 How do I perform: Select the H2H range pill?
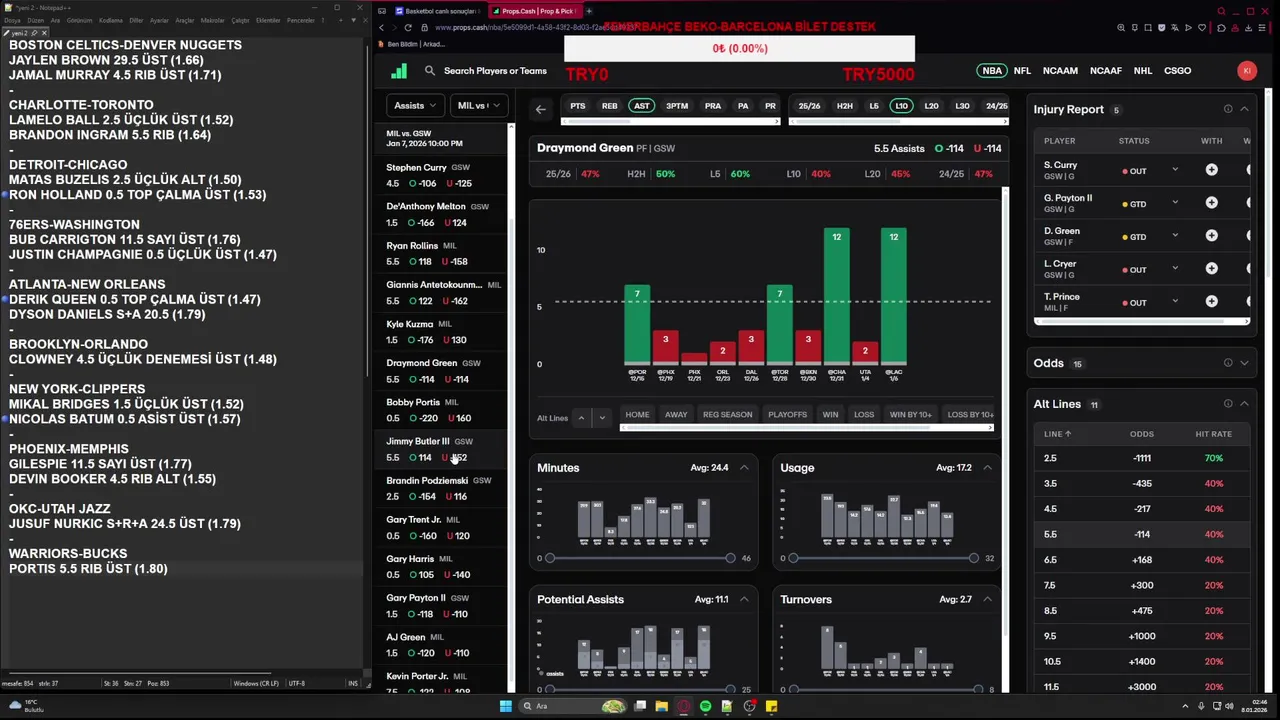pyautogui.click(x=845, y=106)
